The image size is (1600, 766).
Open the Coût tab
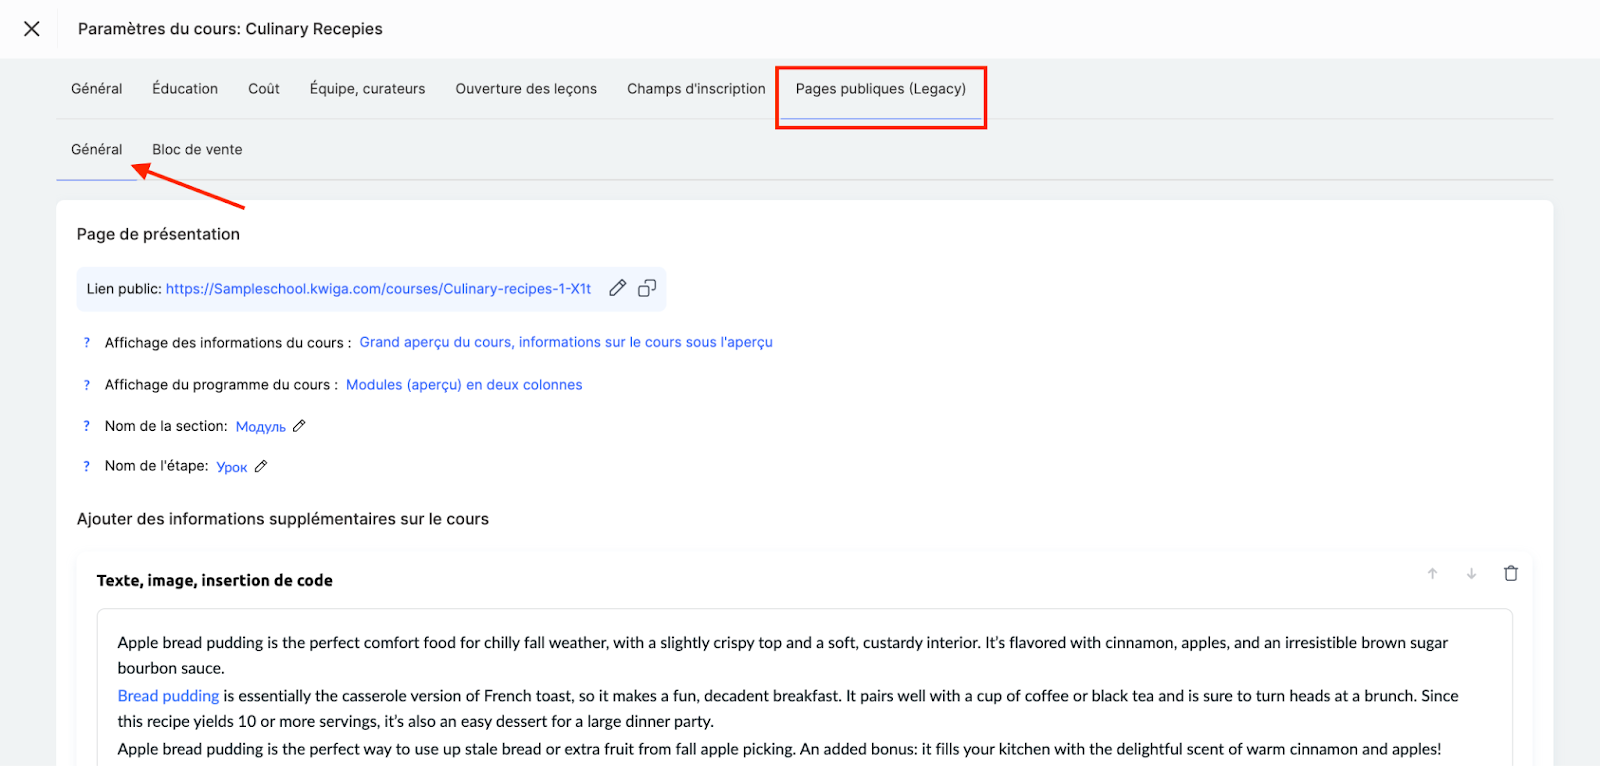[x=264, y=89]
